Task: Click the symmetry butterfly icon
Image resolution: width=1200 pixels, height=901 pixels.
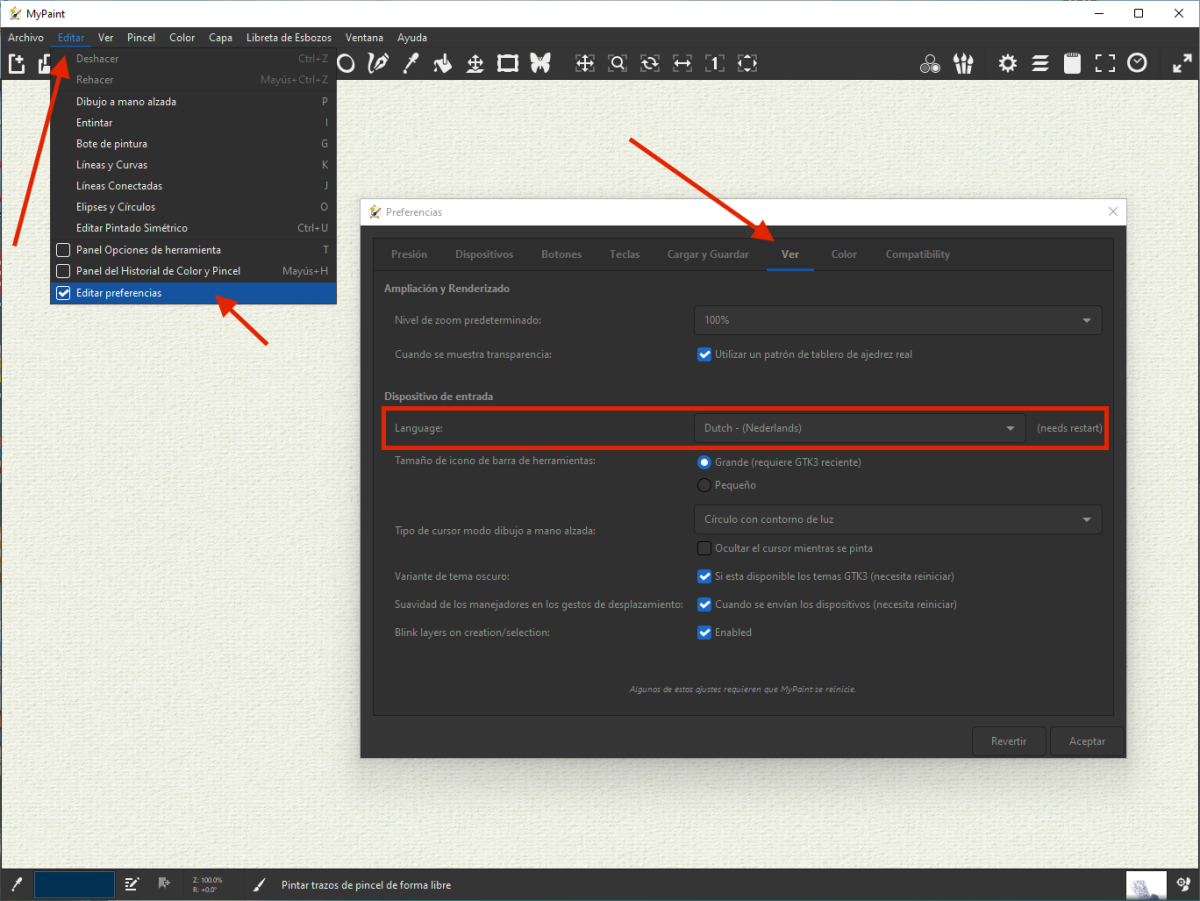Action: [x=540, y=63]
